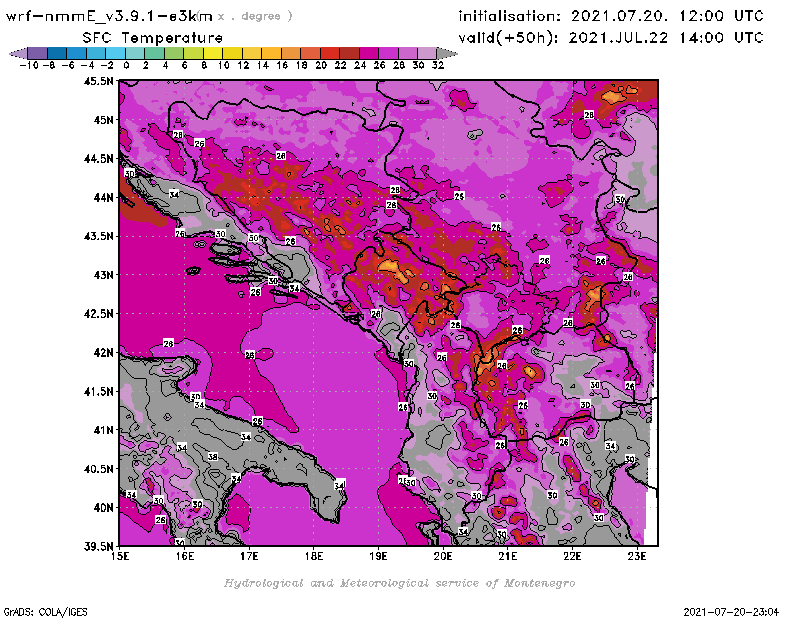Click the gray arrow swatch above 32
This screenshot has height=618, width=800.
[447, 53]
